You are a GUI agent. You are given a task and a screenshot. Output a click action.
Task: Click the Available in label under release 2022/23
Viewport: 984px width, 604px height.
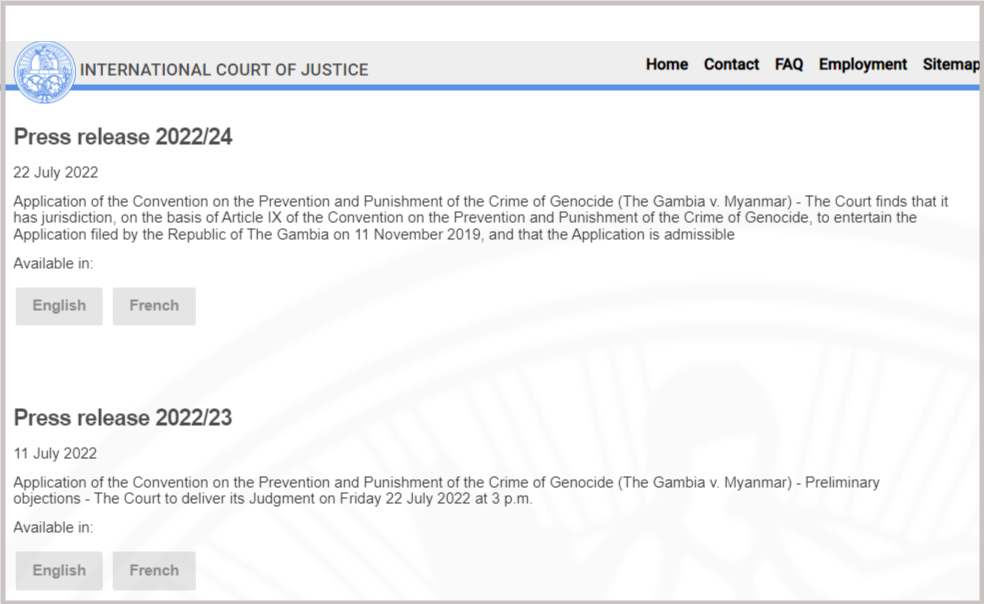point(53,527)
